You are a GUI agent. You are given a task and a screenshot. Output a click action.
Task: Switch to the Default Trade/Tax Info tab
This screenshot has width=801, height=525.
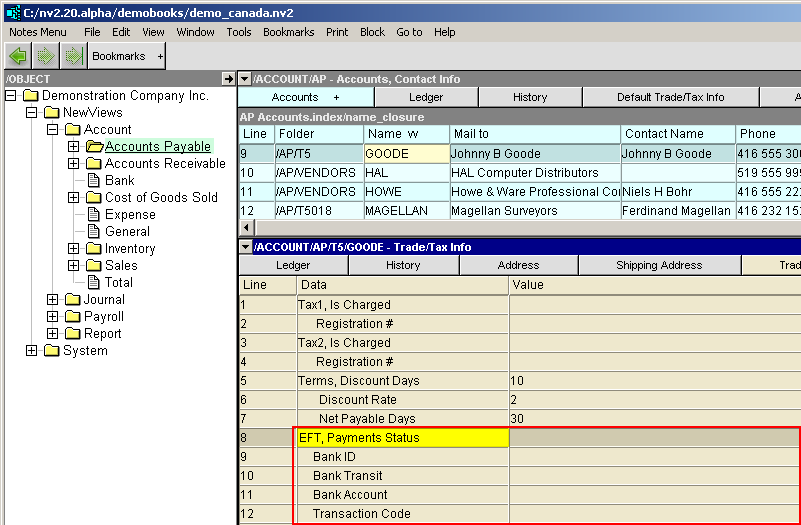pyautogui.click(x=670, y=97)
